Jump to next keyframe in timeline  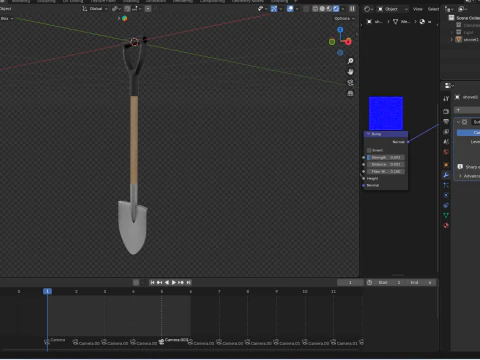181,282
